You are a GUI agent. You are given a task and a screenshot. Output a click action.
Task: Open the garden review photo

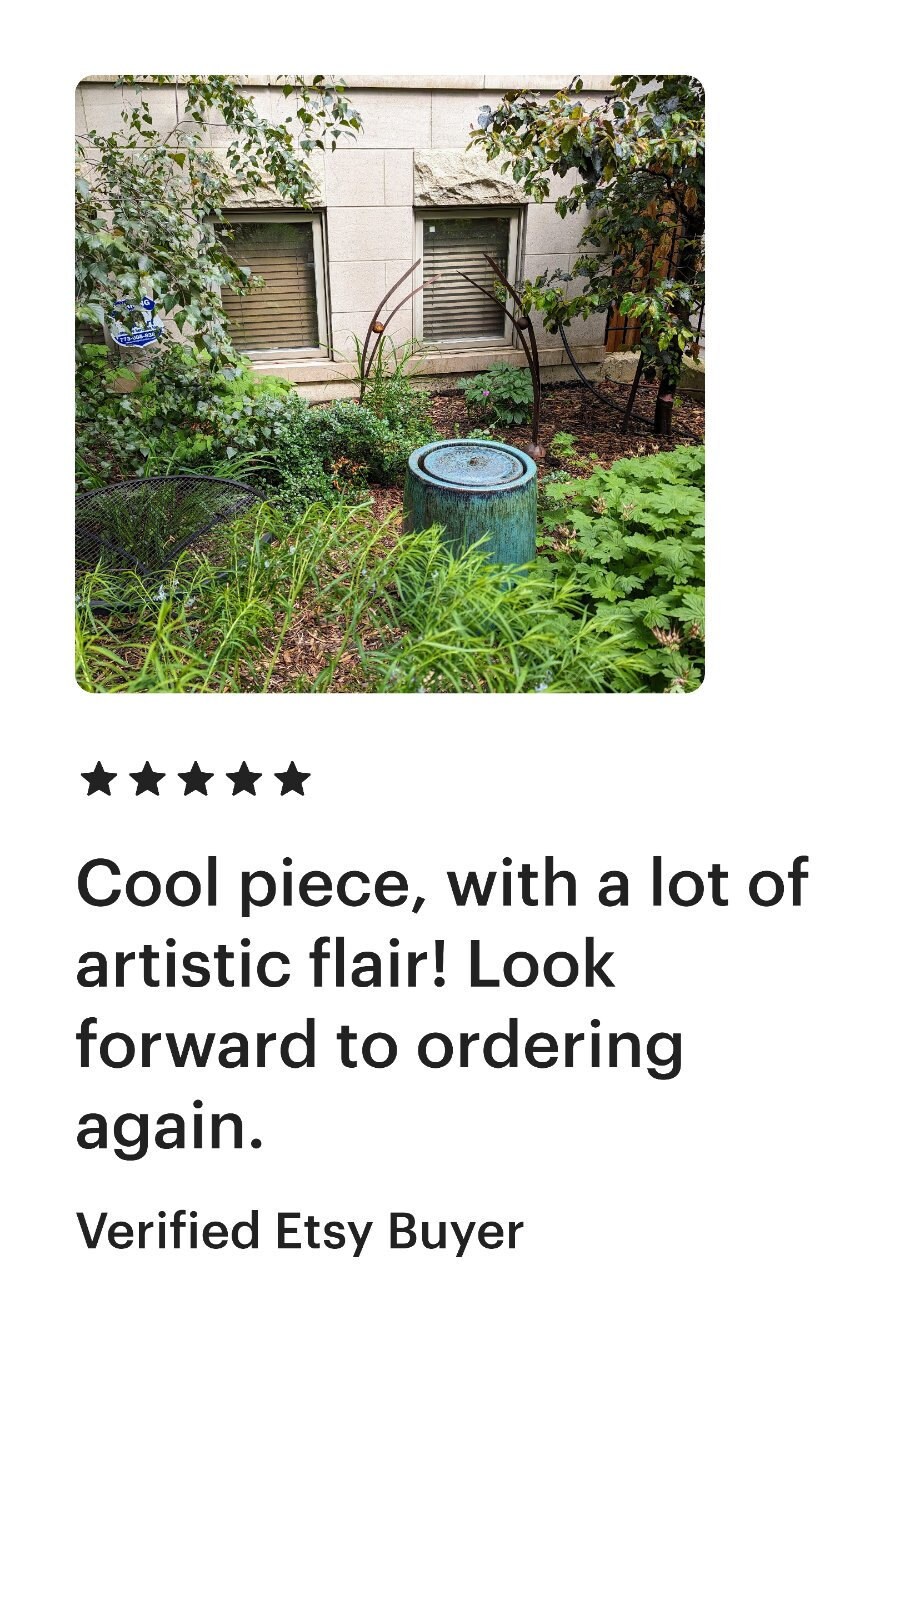coord(390,384)
